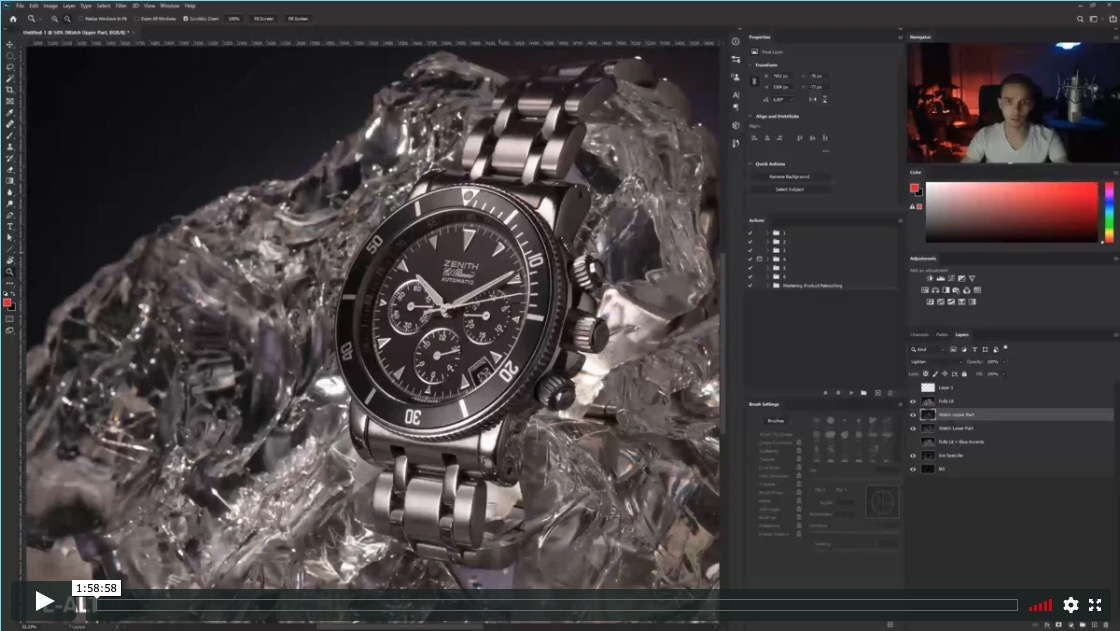This screenshot has width=1120, height=631.
Task: Hide the Watch Upper Part layer
Action: click(913, 415)
